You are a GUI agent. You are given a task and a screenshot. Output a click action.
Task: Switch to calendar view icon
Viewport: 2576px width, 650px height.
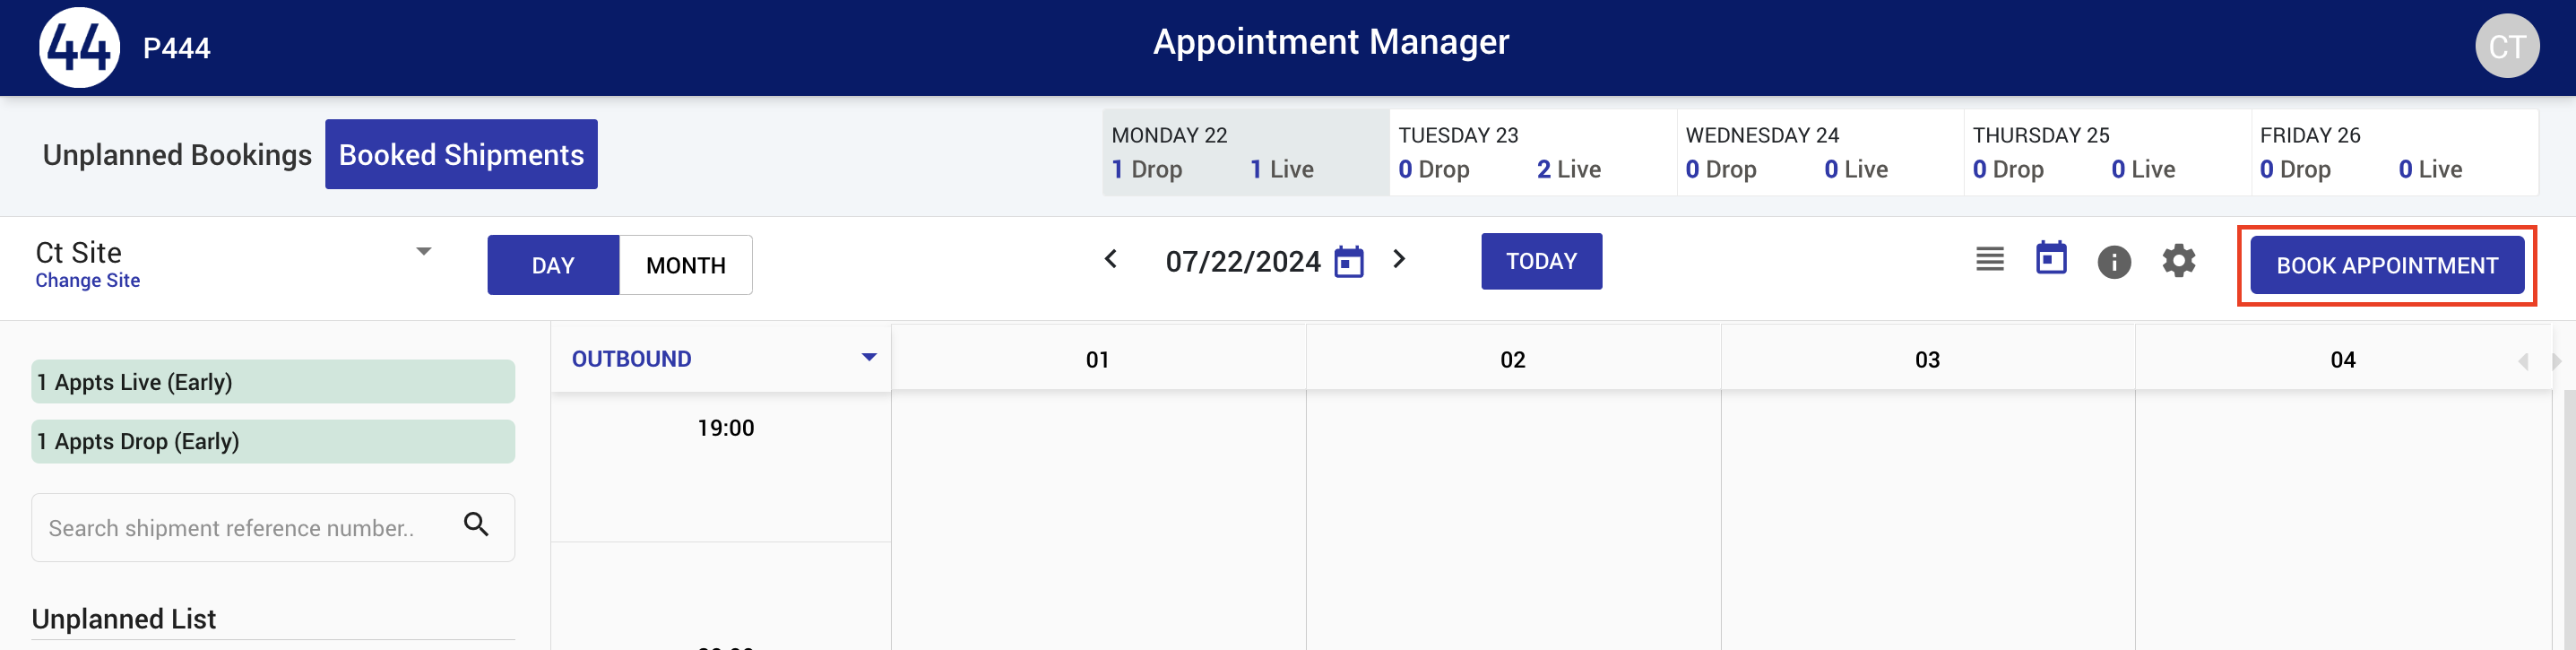[2051, 258]
